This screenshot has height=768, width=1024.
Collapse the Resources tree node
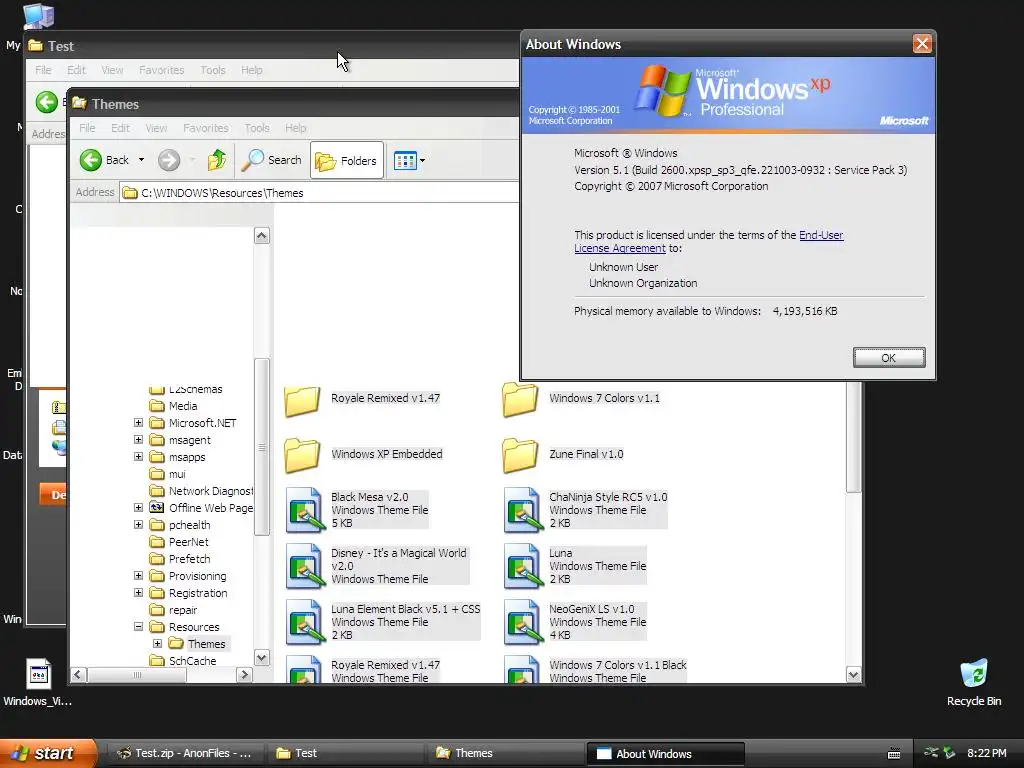coord(138,626)
